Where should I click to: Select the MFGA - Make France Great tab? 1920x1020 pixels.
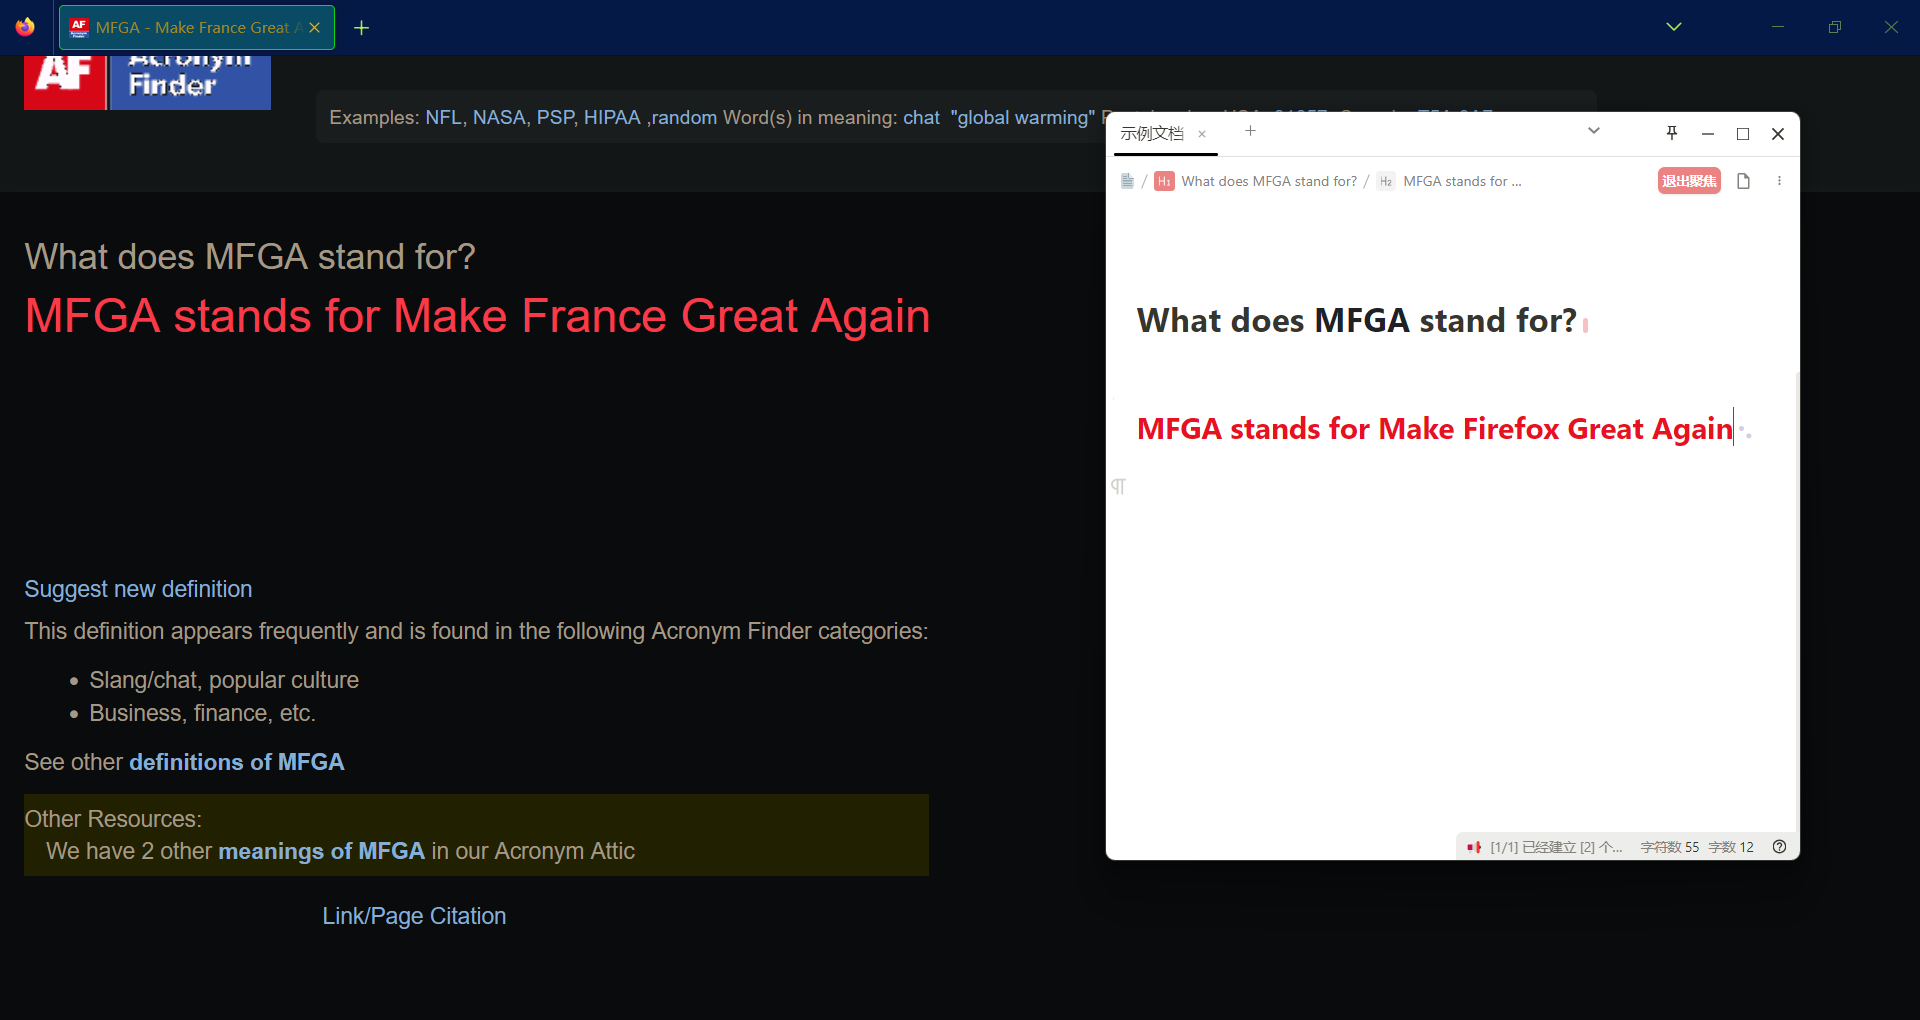197,28
